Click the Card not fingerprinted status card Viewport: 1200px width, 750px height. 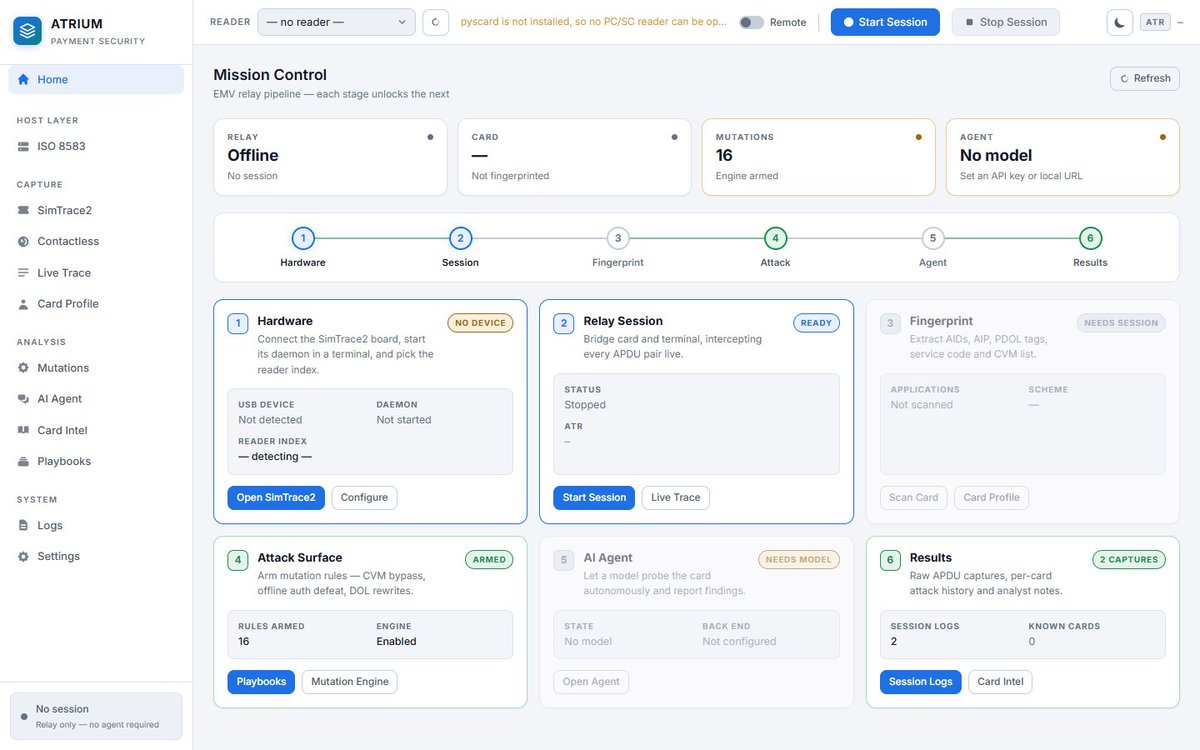(x=574, y=157)
